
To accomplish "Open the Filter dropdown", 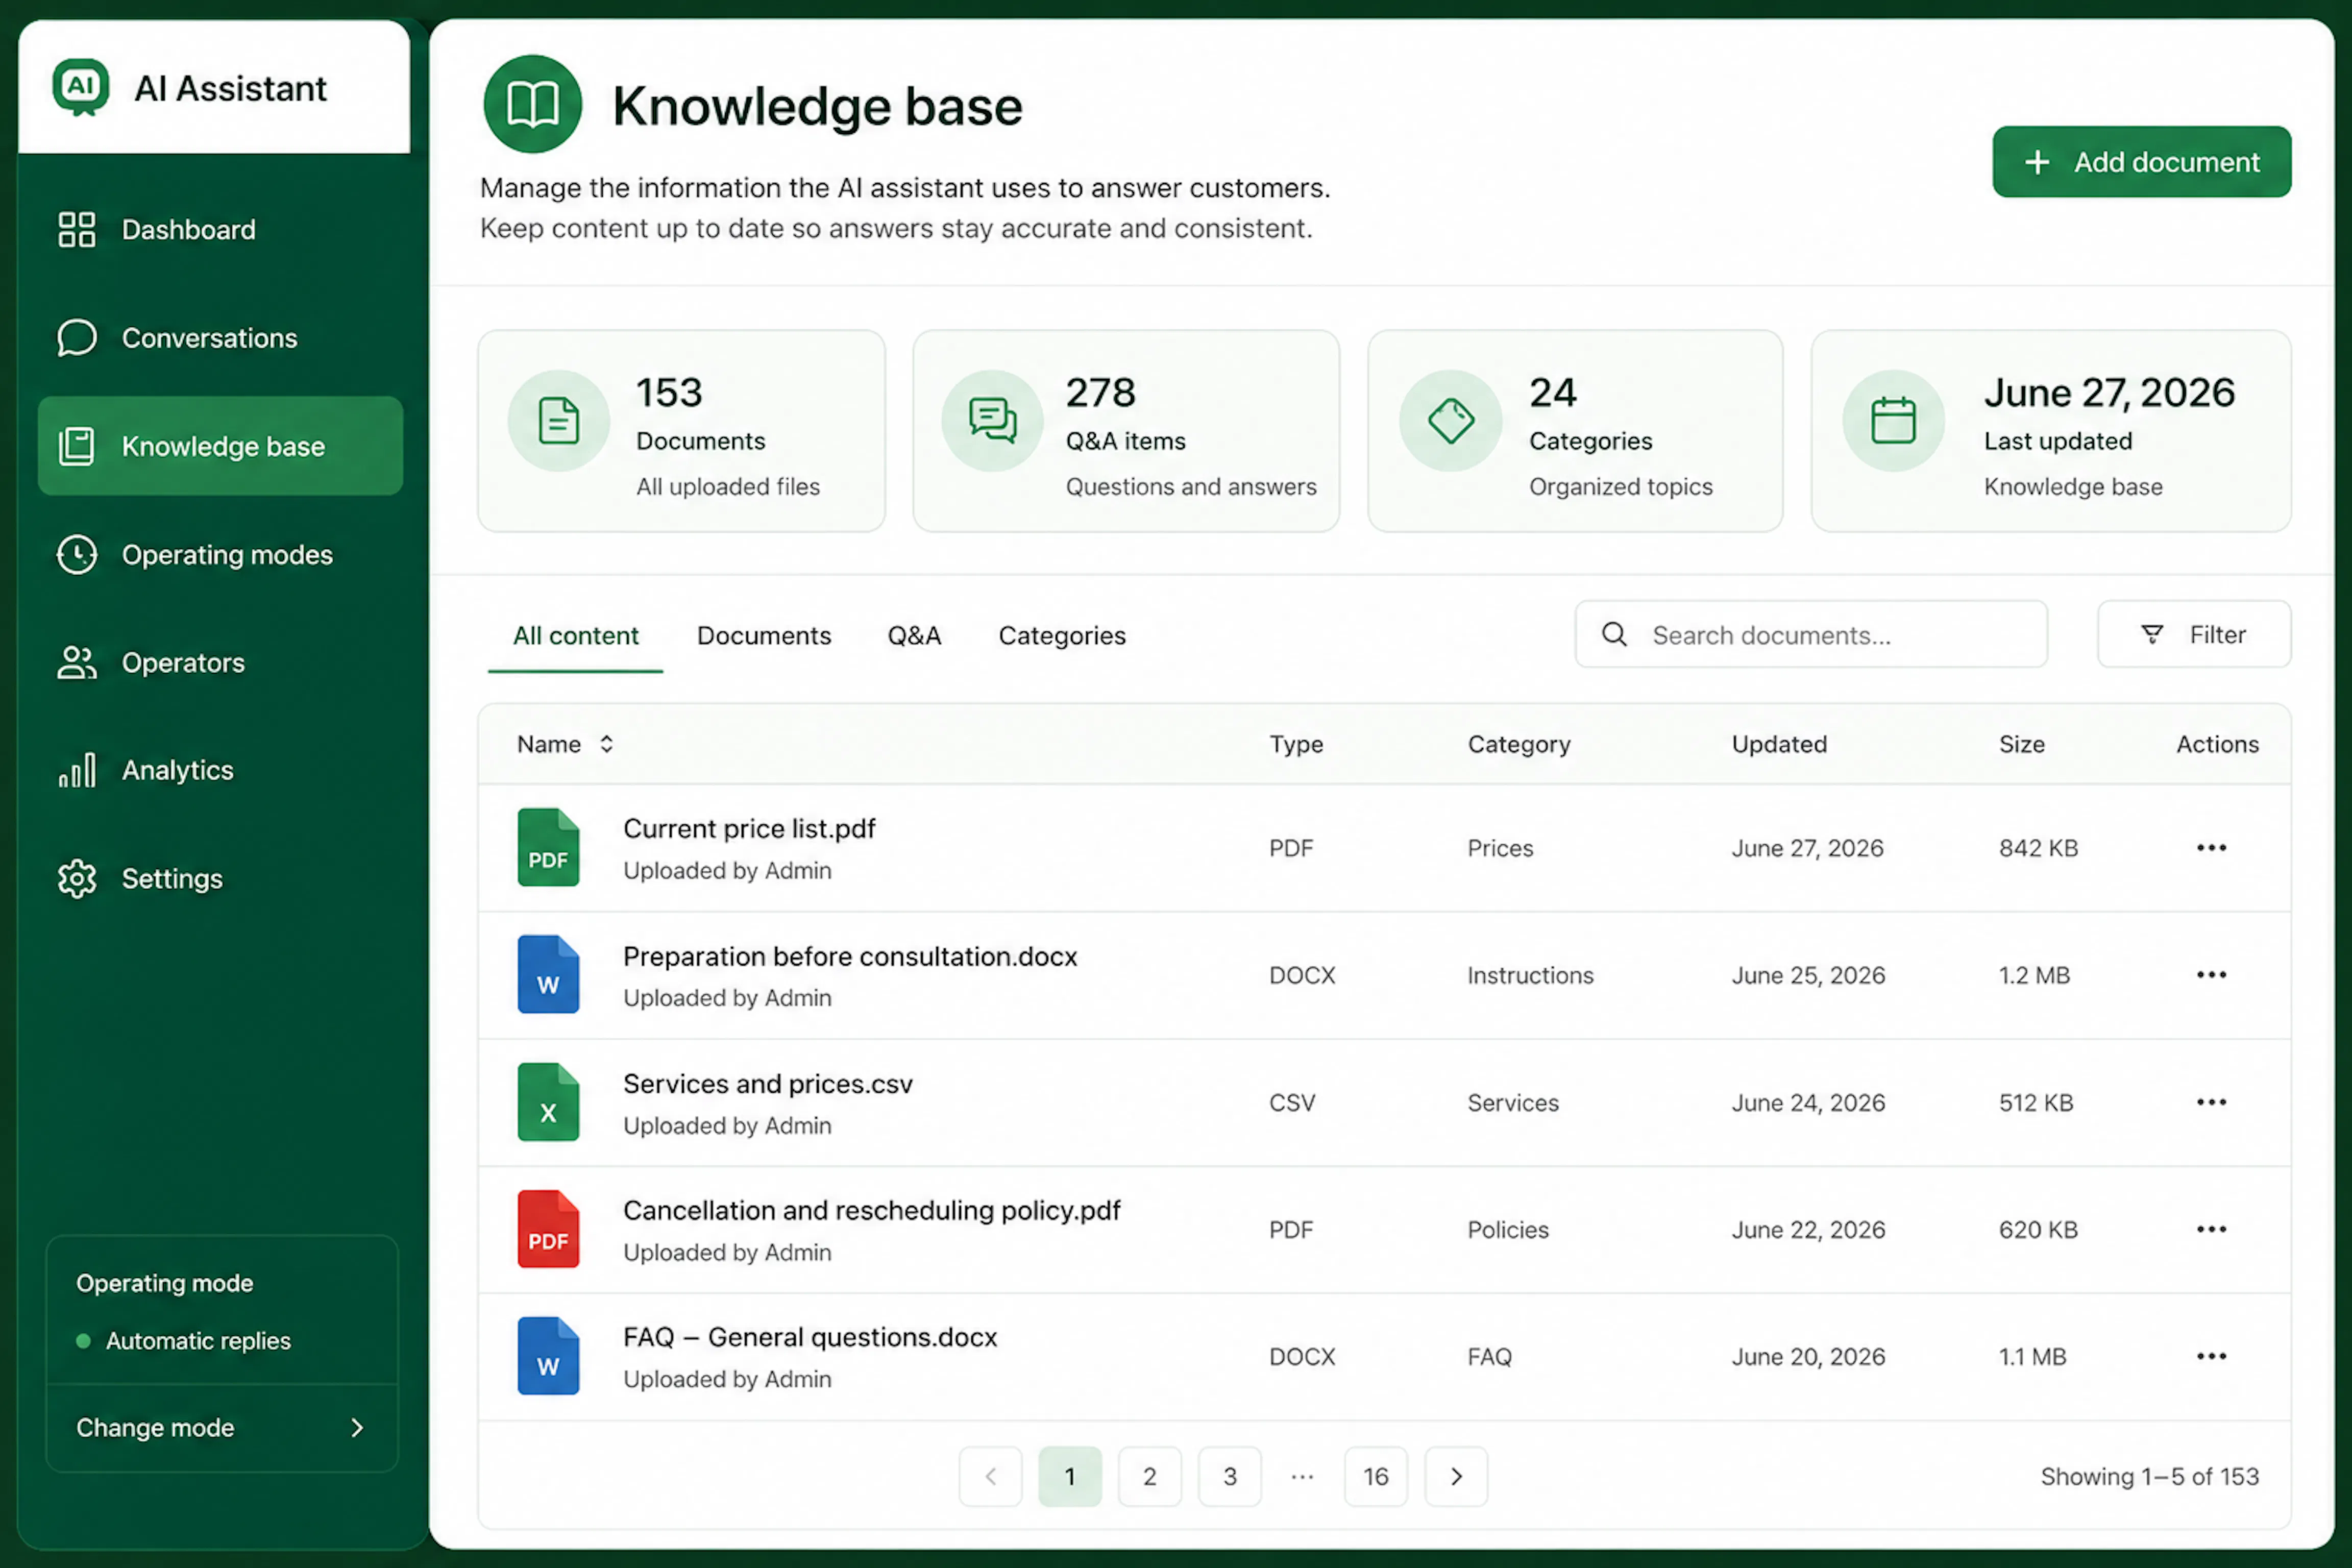I will point(2193,634).
